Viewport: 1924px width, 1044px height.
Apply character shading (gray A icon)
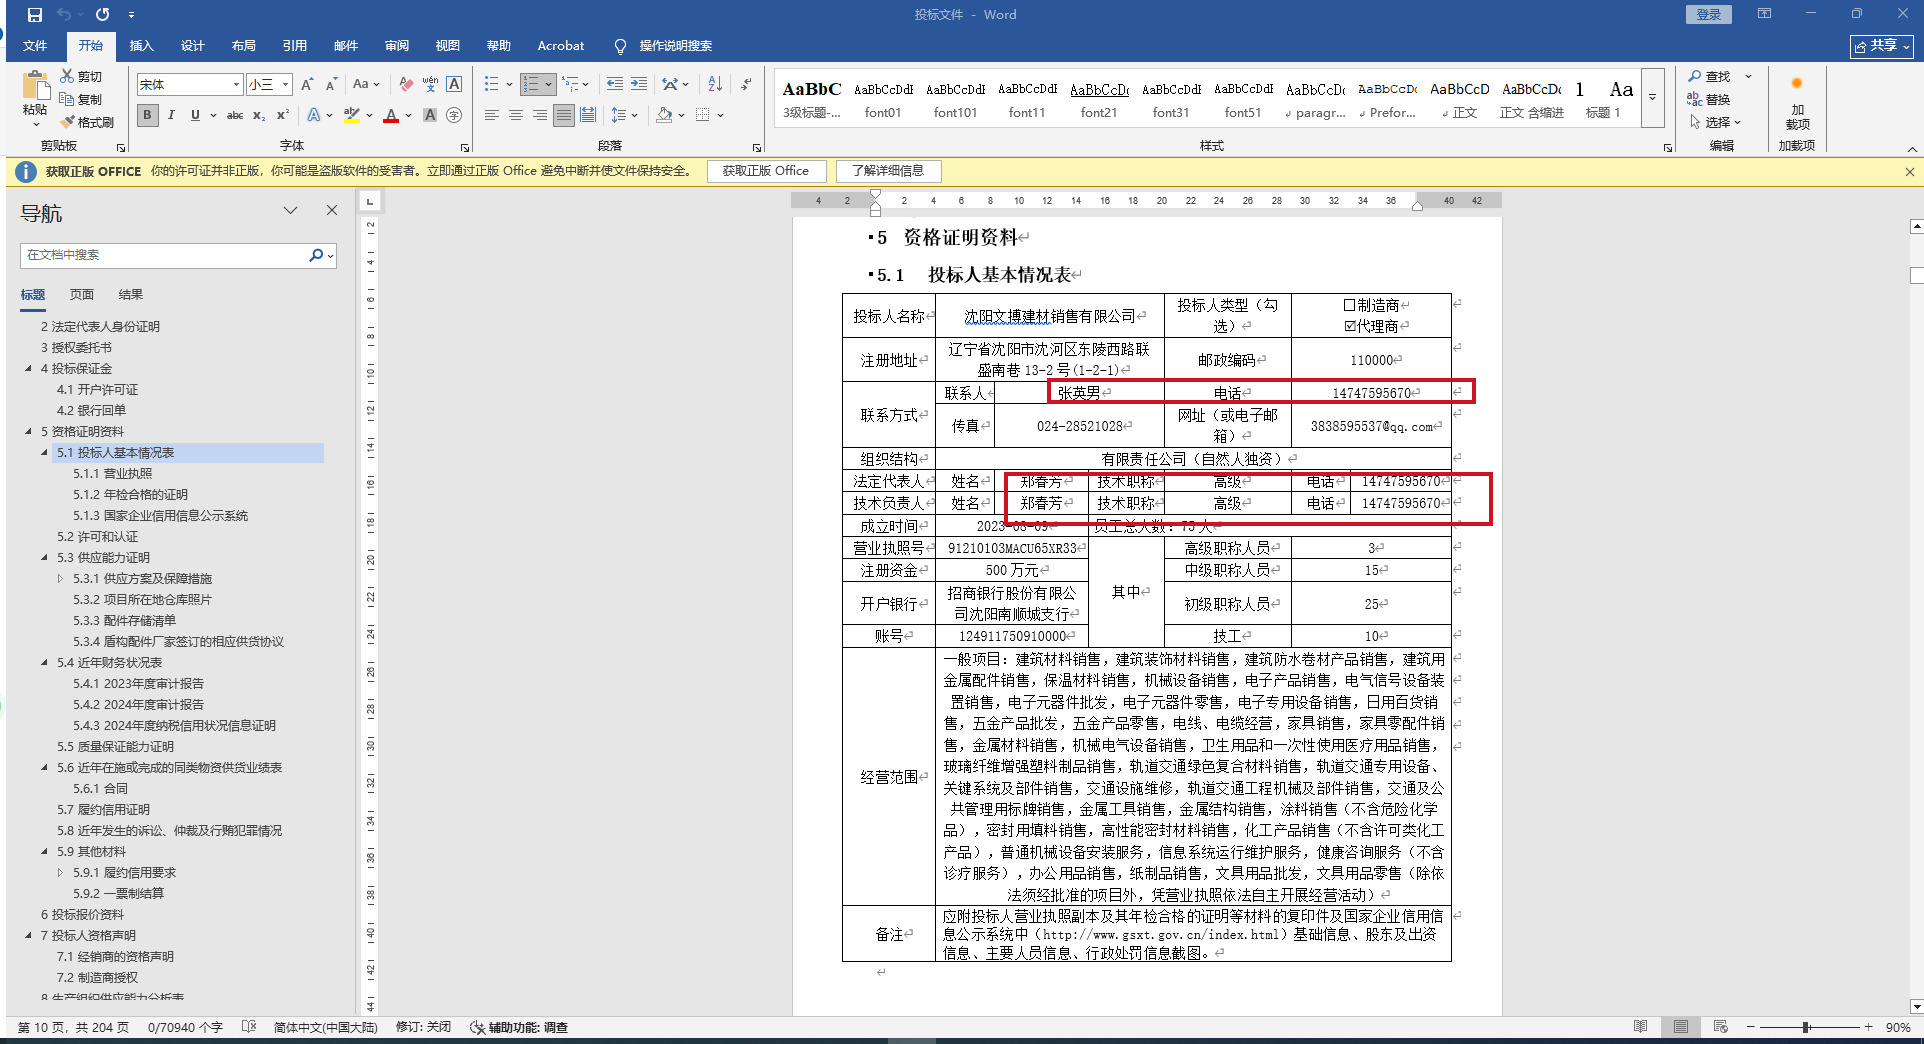click(430, 115)
